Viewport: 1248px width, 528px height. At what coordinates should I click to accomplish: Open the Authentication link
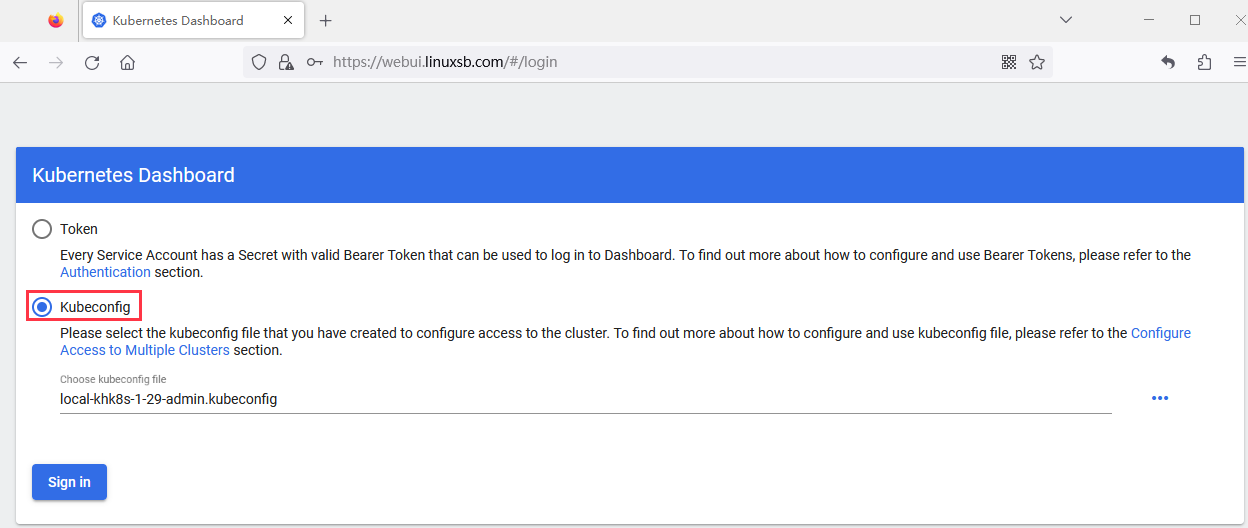(x=105, y=272)
